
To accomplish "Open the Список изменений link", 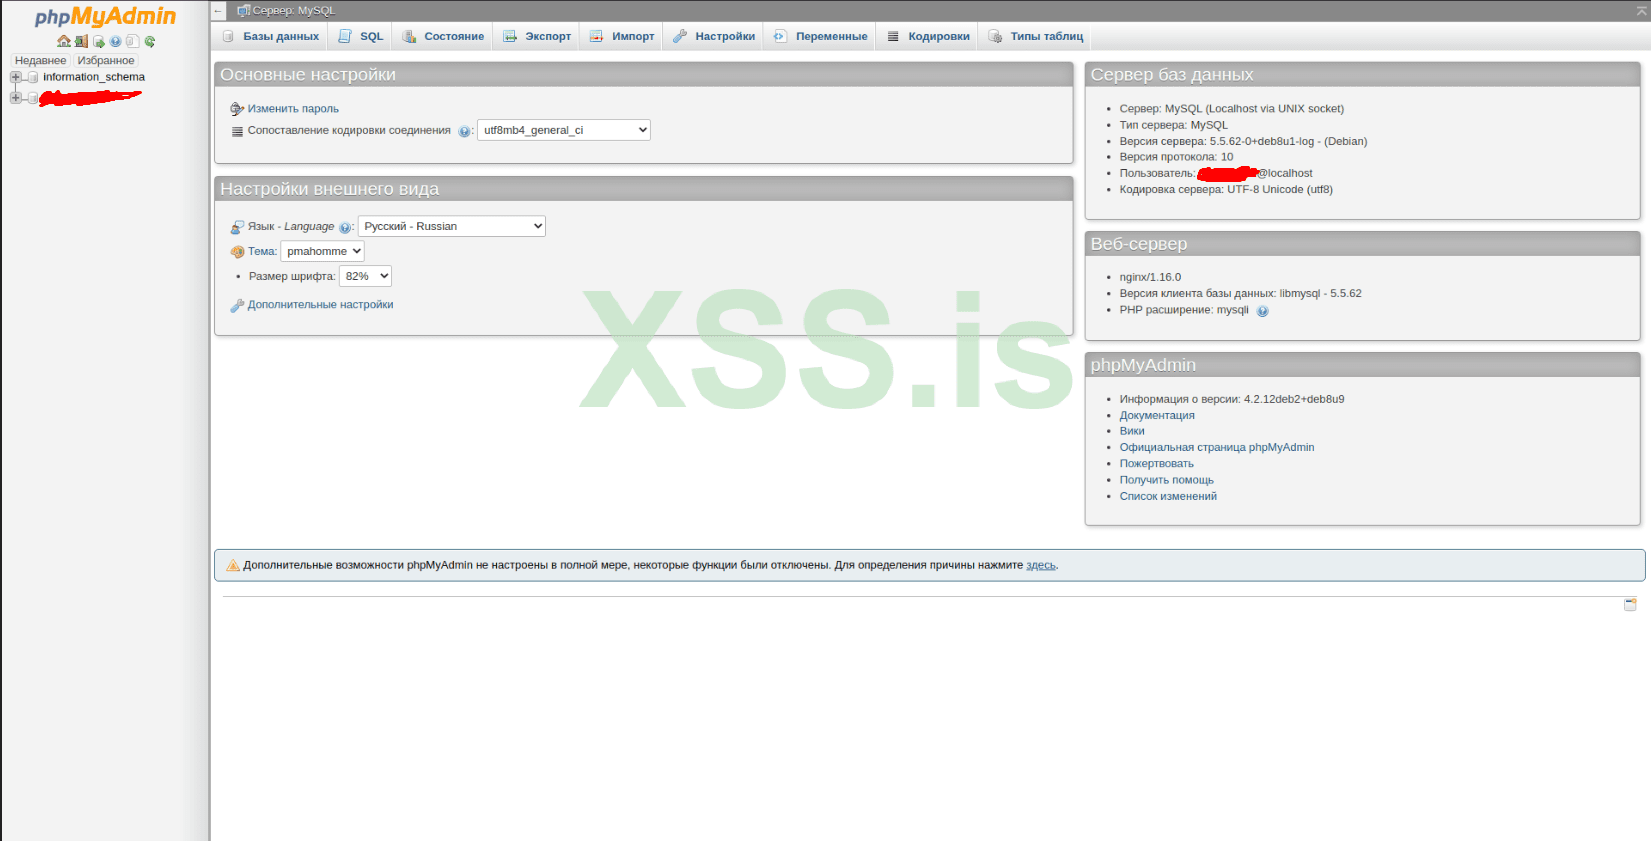I will point(1168,496).
